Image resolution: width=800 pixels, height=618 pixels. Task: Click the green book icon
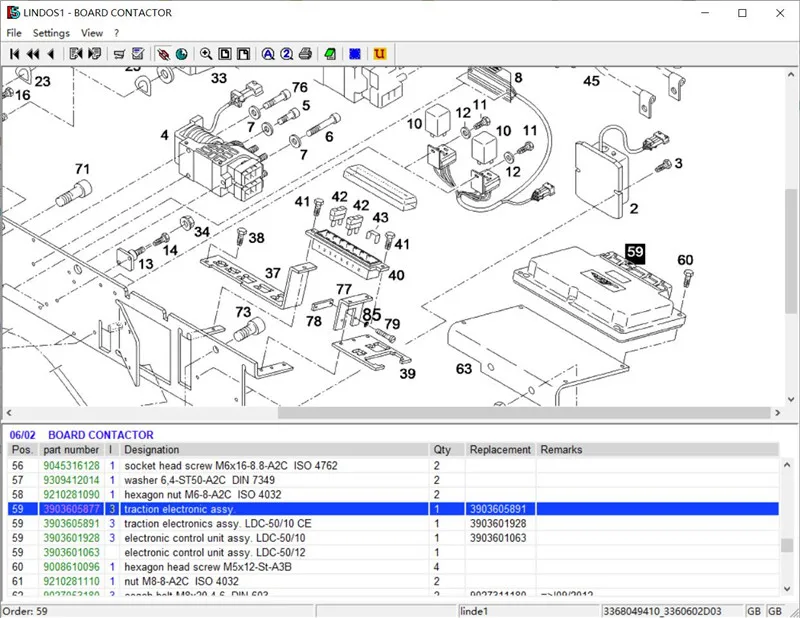coord(330,53)
